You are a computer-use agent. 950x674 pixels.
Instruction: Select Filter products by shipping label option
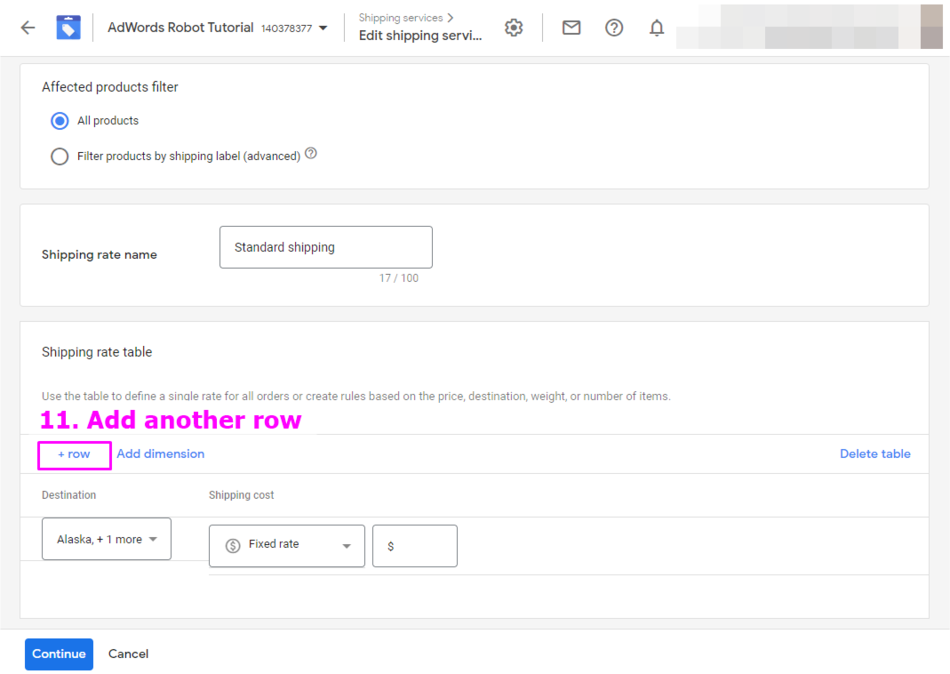pos(60,157)
